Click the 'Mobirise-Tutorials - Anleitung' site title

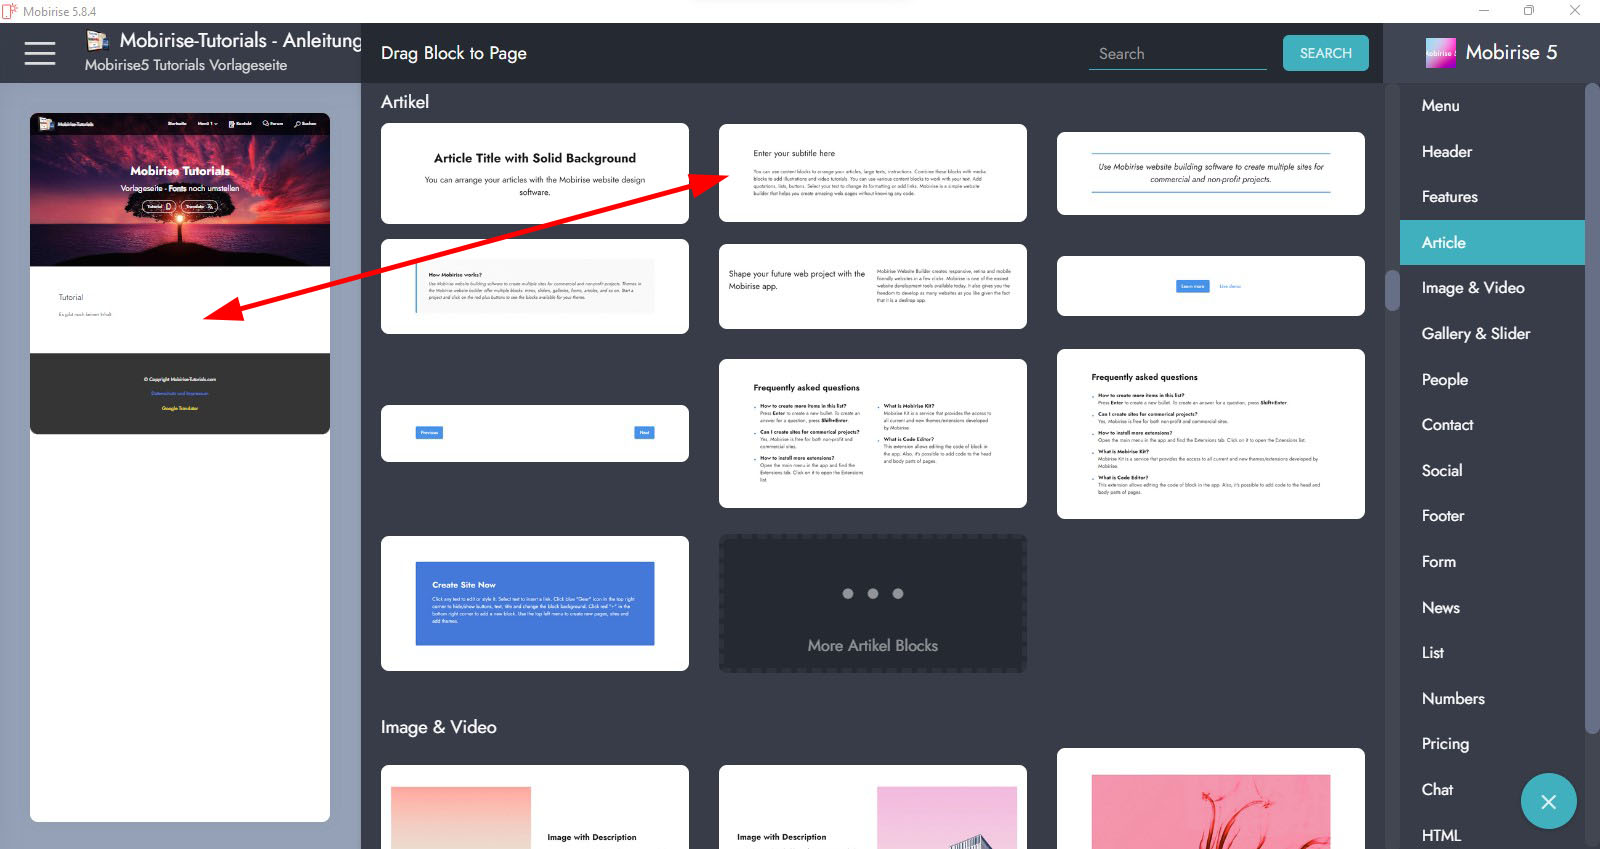pyautogui.click(x=240, y=40)
